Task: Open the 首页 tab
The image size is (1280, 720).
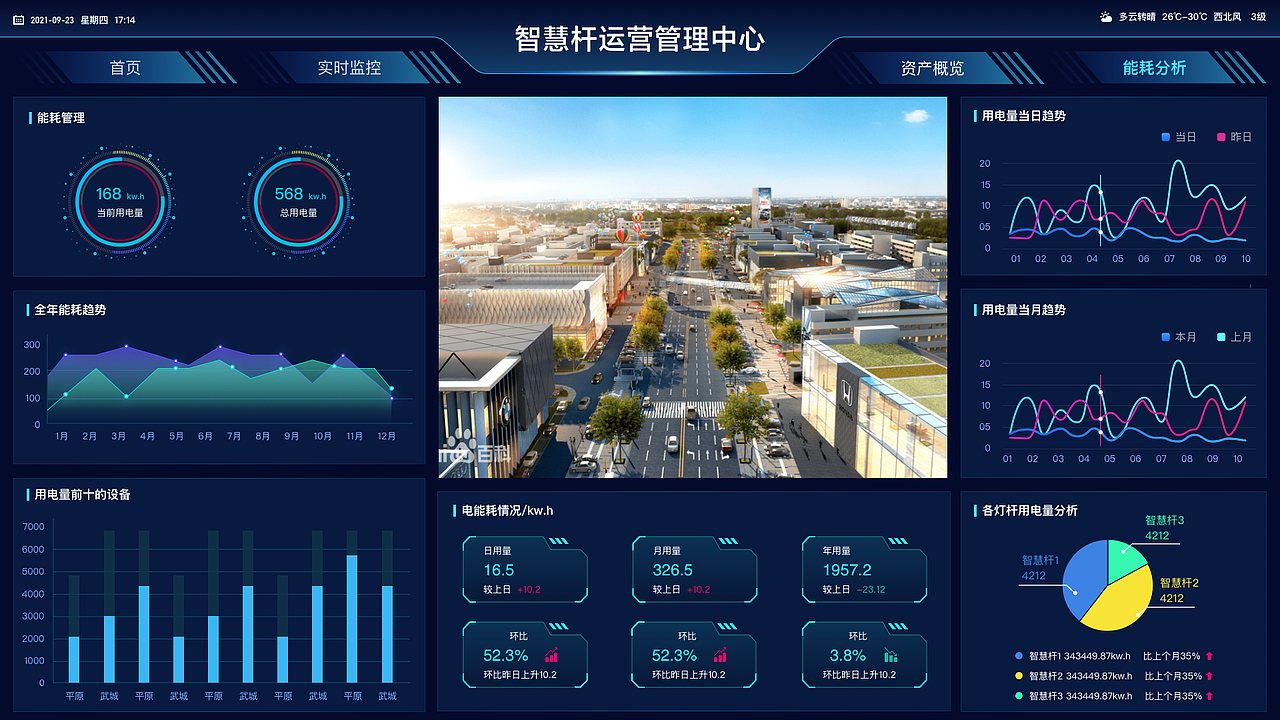Action: tap(125, 68)
